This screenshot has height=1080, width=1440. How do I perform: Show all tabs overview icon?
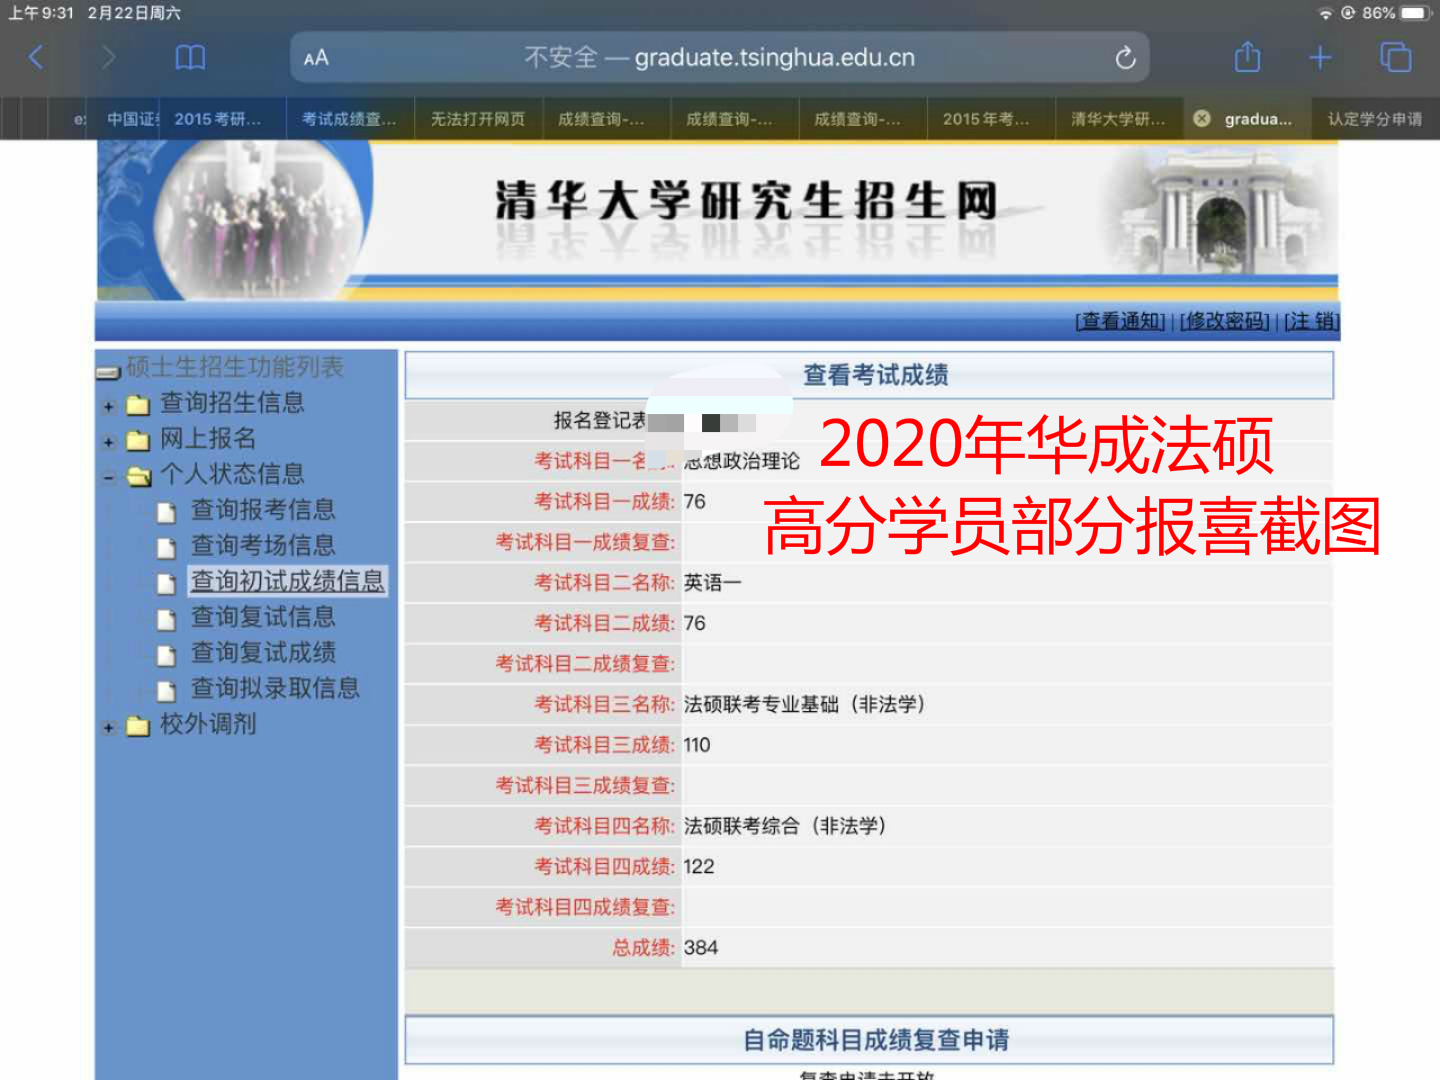pyautogui.click(x=1395, y=57)
